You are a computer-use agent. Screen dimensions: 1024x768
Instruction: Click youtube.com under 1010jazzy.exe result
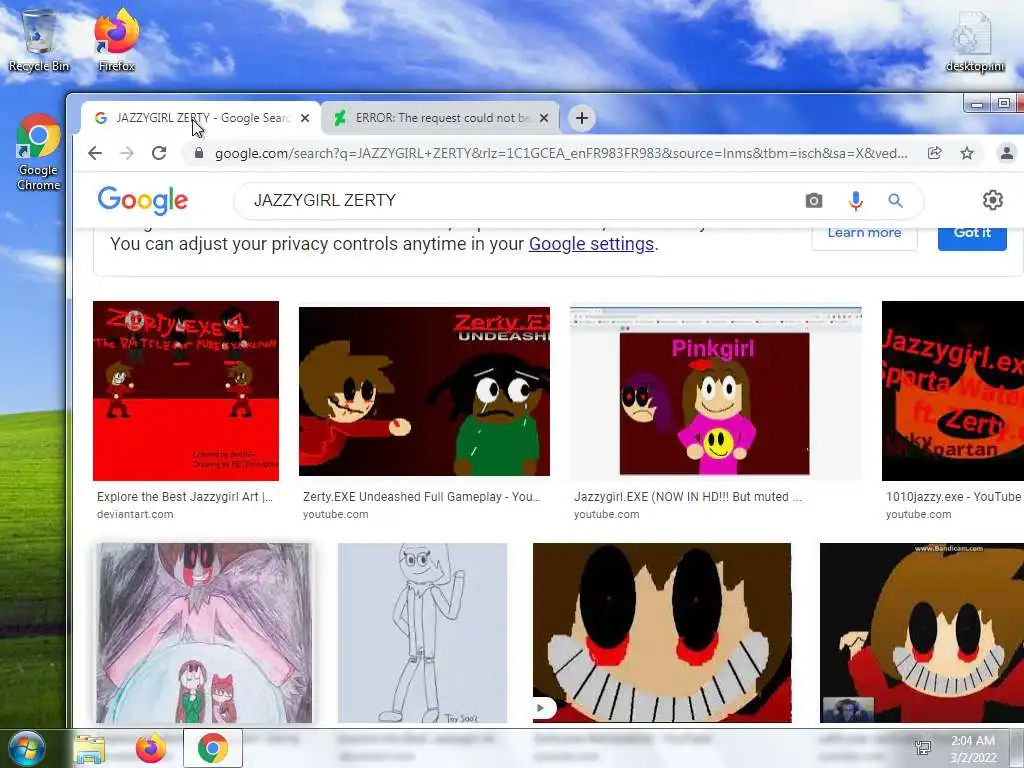click(918, 515)
